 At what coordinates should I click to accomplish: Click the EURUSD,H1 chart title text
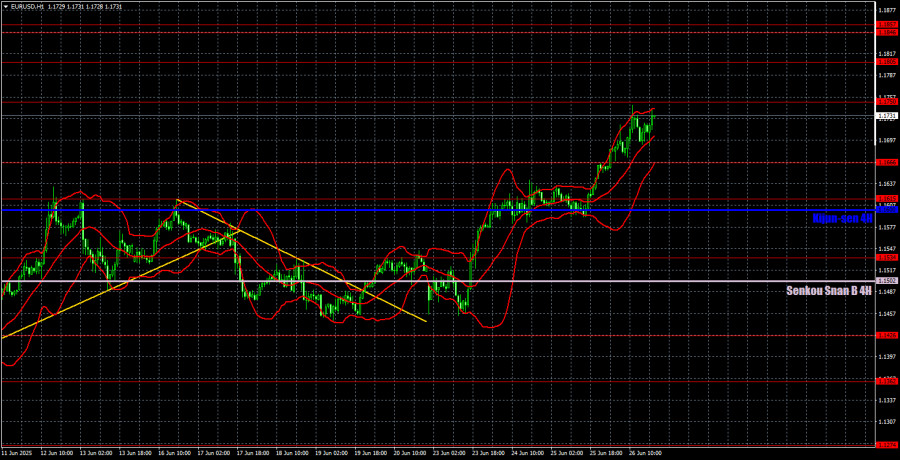(x=26, y=6)
